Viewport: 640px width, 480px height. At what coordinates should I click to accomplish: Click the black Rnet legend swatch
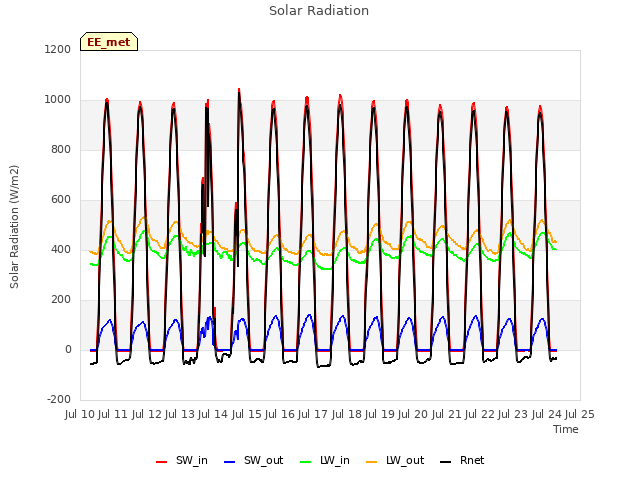(446, 462)
